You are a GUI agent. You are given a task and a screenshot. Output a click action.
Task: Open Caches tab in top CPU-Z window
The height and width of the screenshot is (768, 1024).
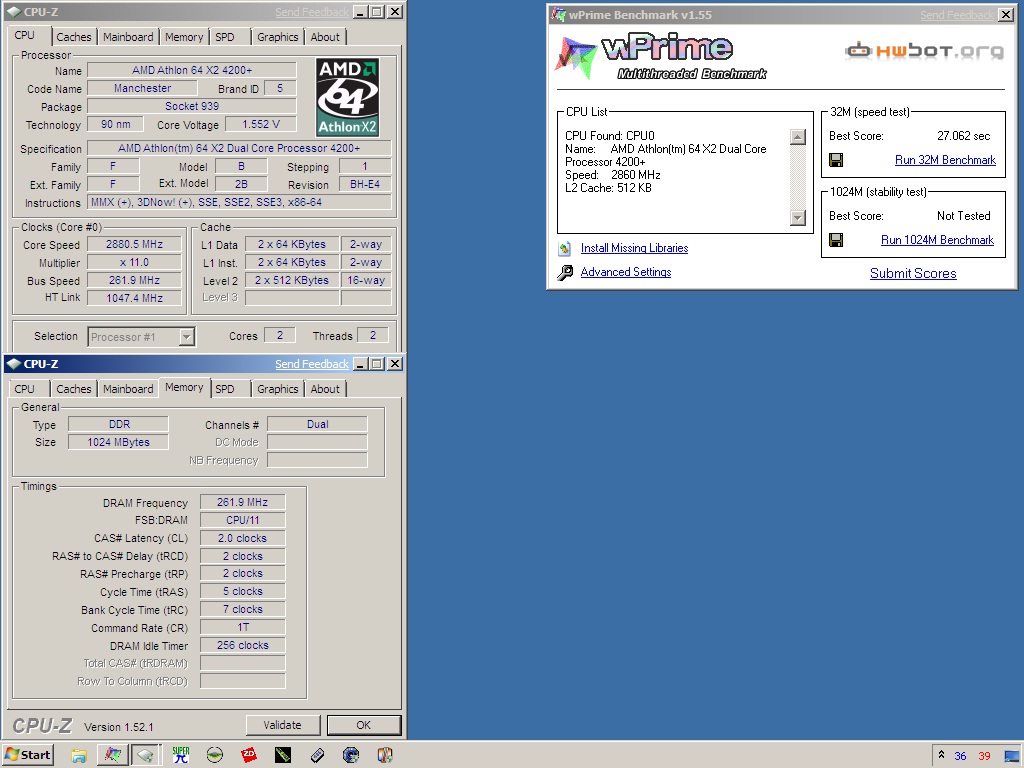[74, 37]
